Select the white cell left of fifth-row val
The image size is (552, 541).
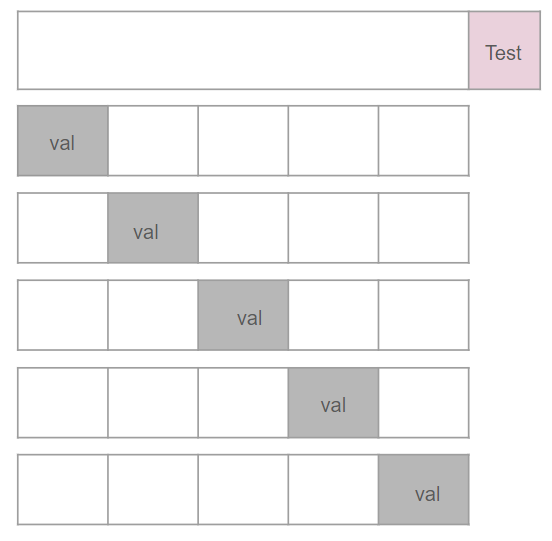click(333, 490)
